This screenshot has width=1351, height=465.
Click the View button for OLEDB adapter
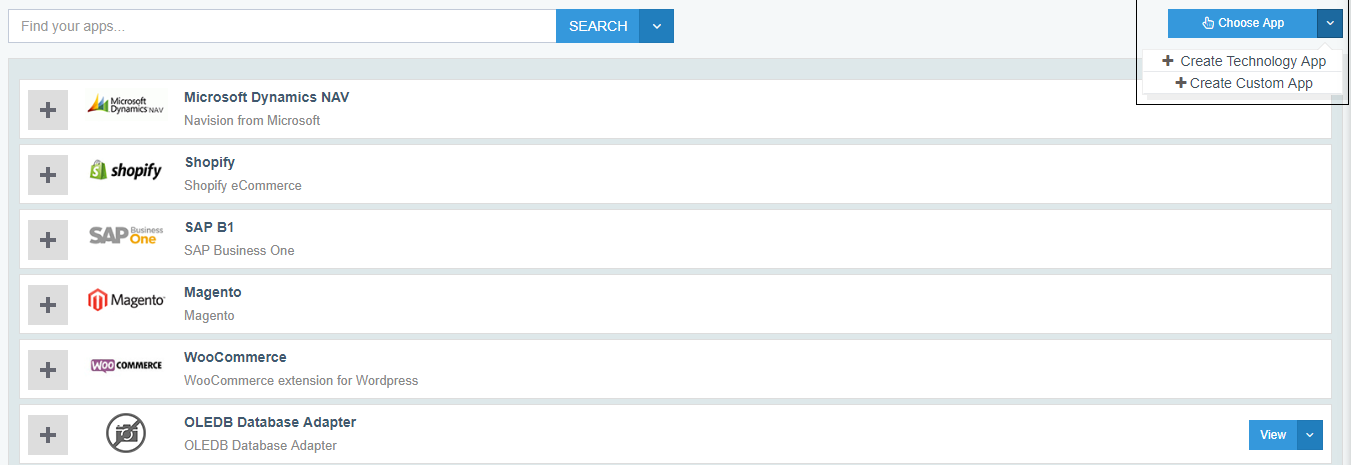click(x=1272, y=435)
